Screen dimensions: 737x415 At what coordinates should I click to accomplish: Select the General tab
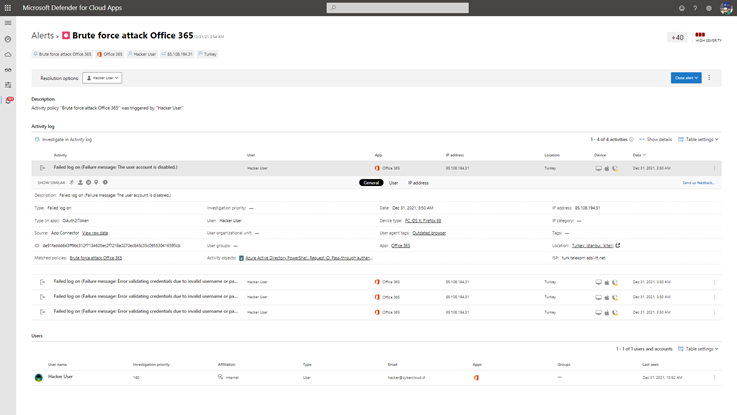371,183
